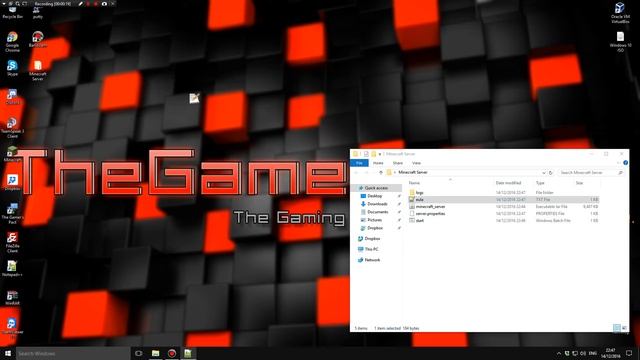Open the Notepad++ desktop shortcut
This screenshot has width=640, height=360.
pyautogui.click(x=12, y=269)
